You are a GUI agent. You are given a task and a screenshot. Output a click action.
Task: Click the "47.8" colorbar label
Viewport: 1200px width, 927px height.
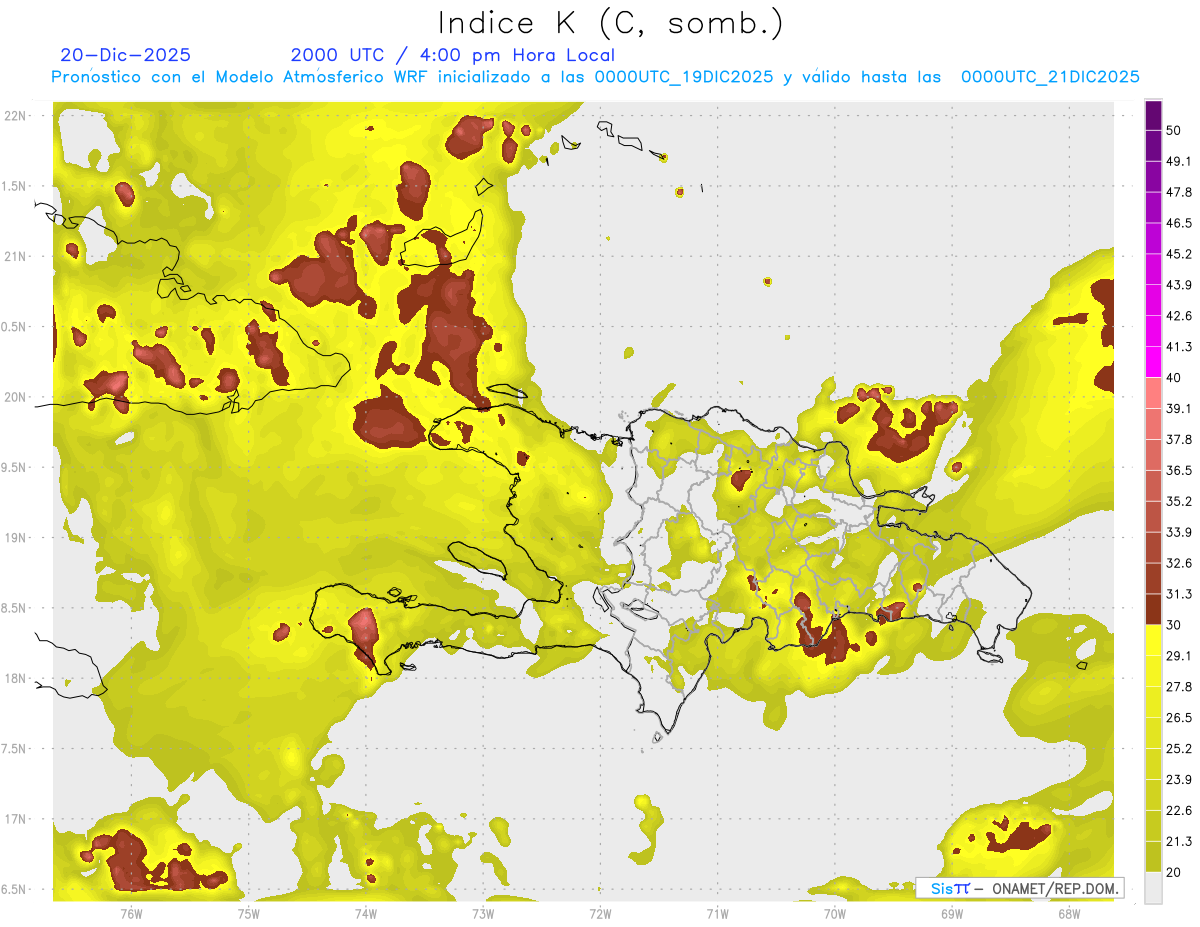coord(1179,192)
